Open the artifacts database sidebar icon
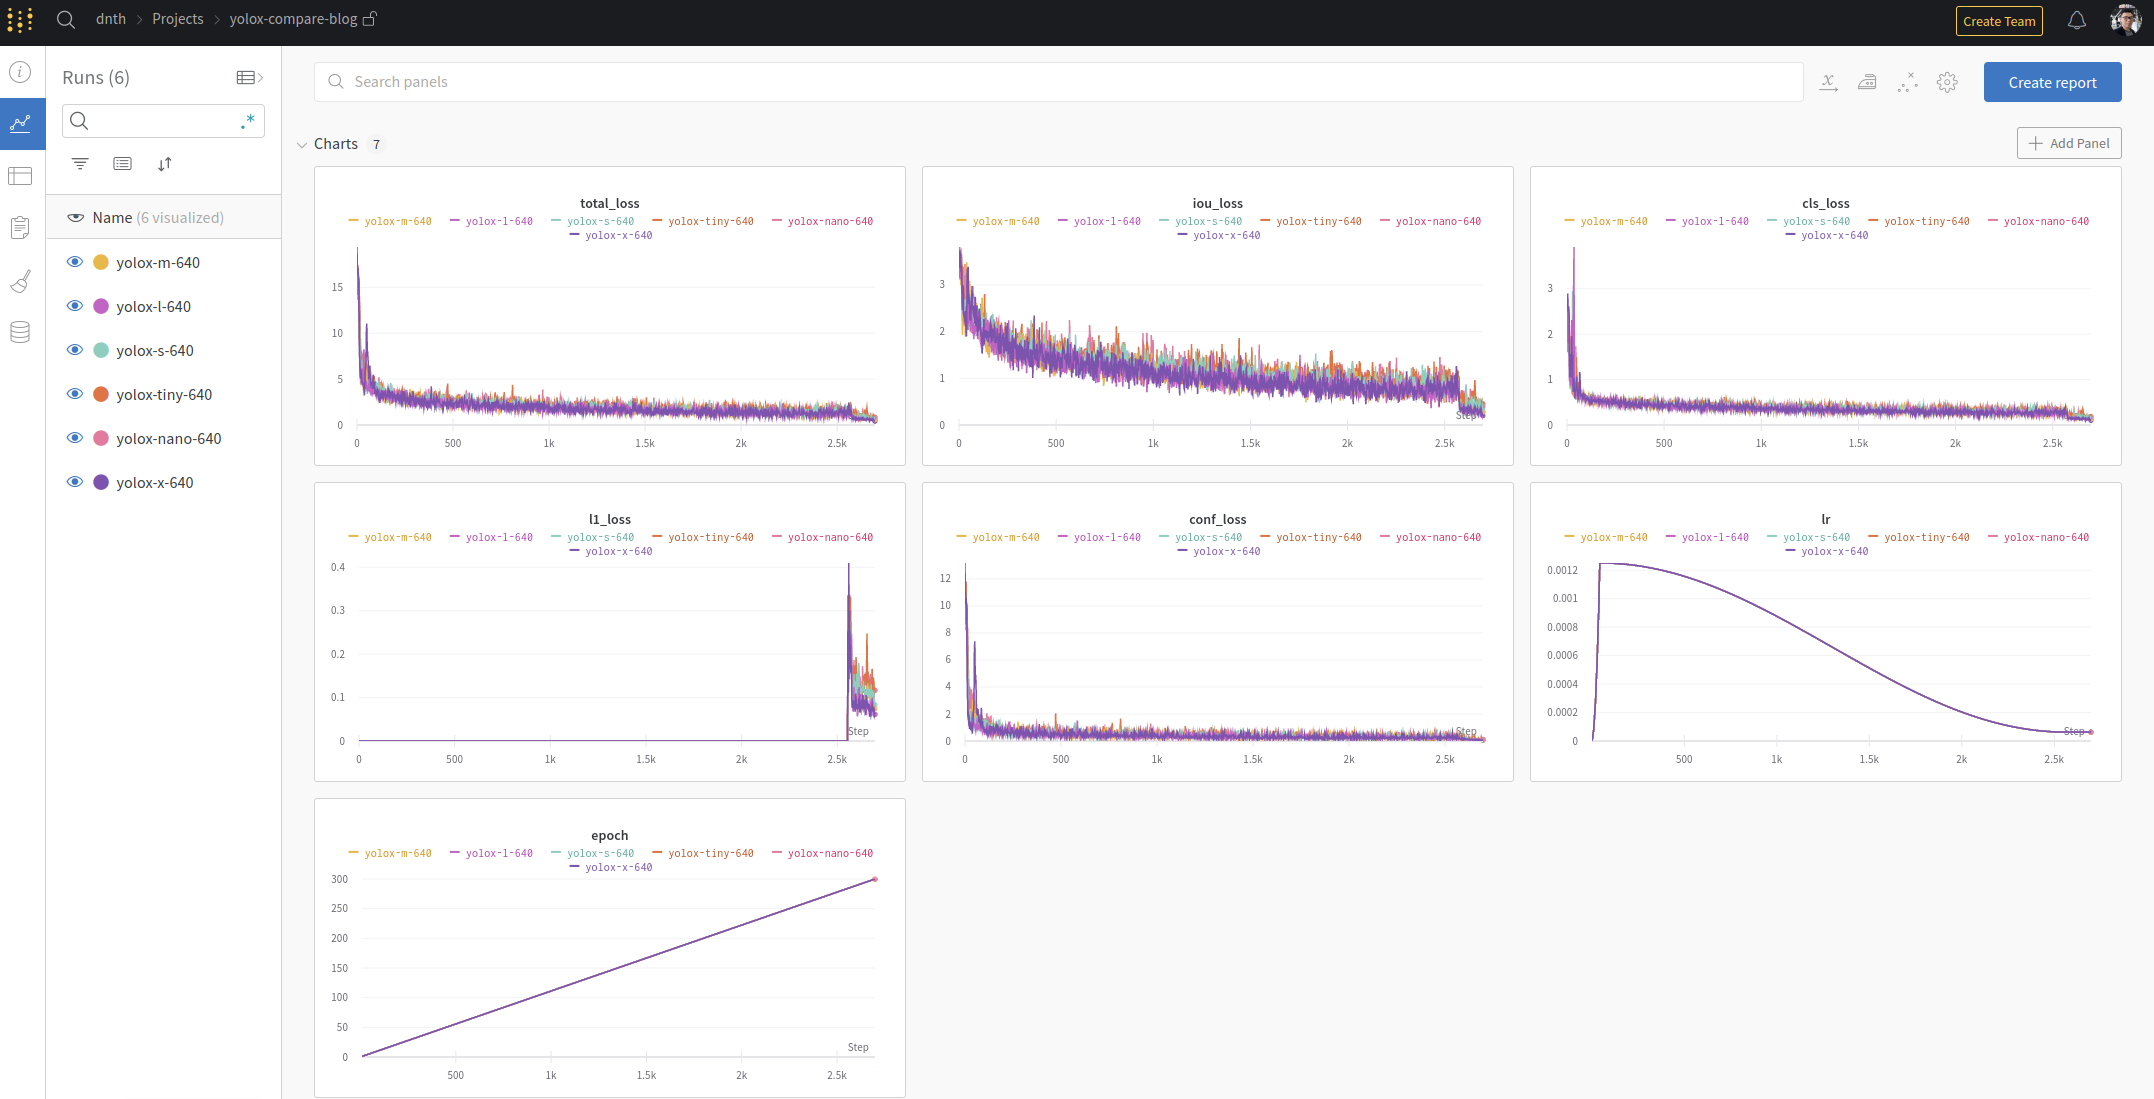The height and width of the screenshot is (1099, 2154). pyautogui.click(x=20, y=332)
